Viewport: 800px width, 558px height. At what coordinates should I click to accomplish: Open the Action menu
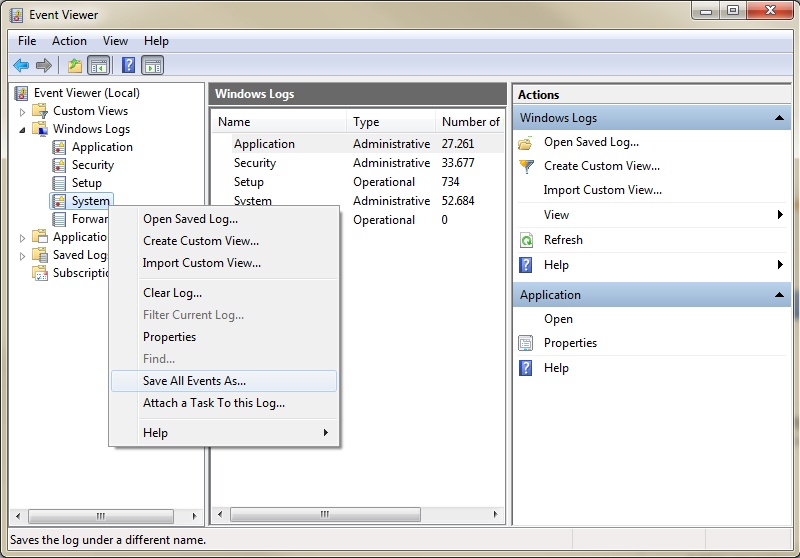(69, 41)
